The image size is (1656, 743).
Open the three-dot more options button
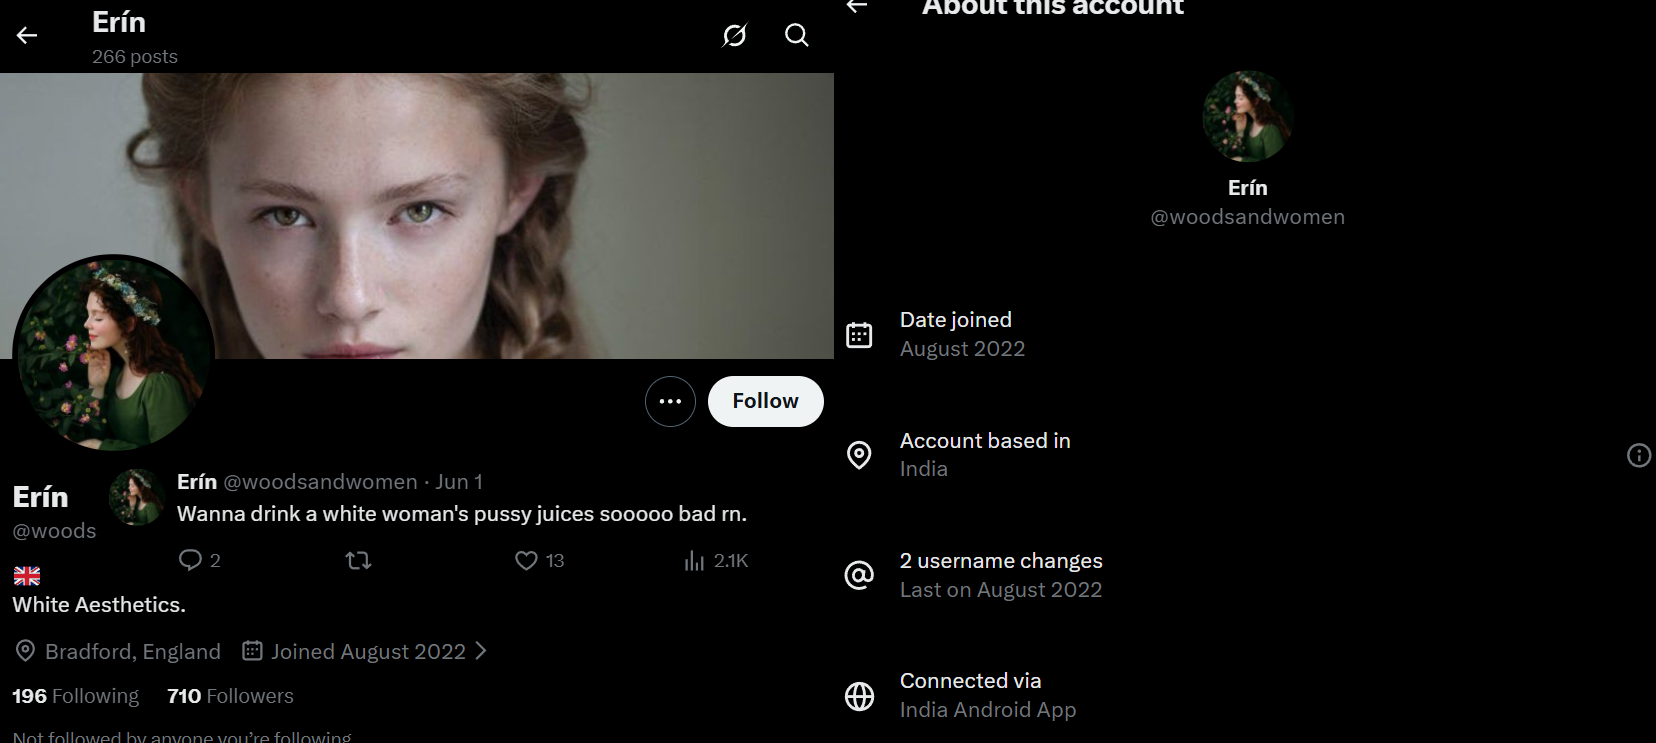click(670, 401)
